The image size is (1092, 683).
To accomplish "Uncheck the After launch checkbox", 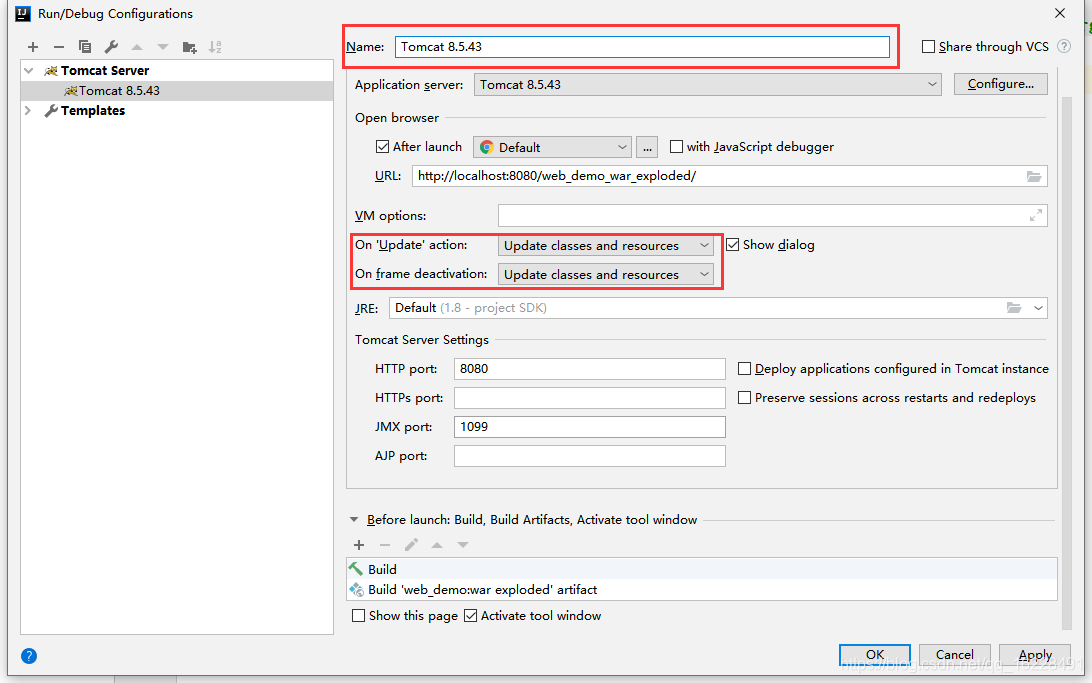I will coord(382,146).
